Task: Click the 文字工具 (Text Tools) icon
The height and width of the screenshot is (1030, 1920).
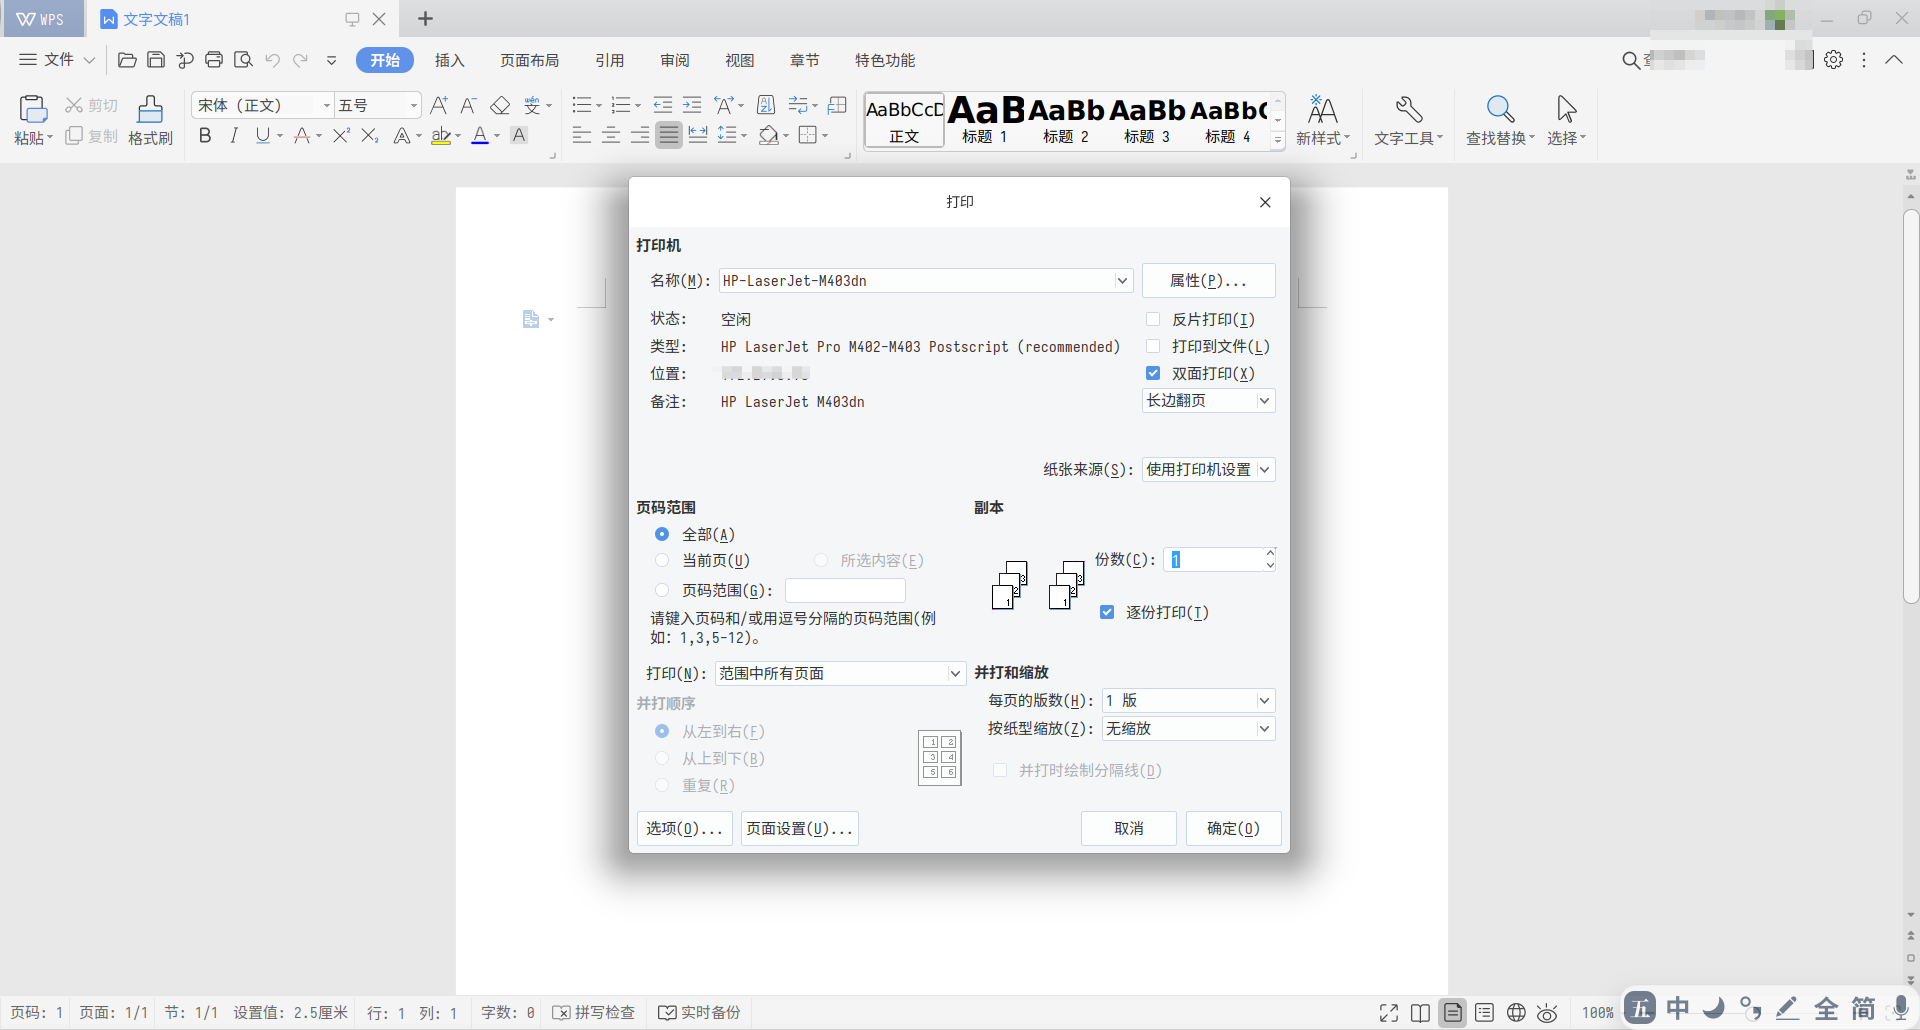Action: click(x=1408, y=119)
